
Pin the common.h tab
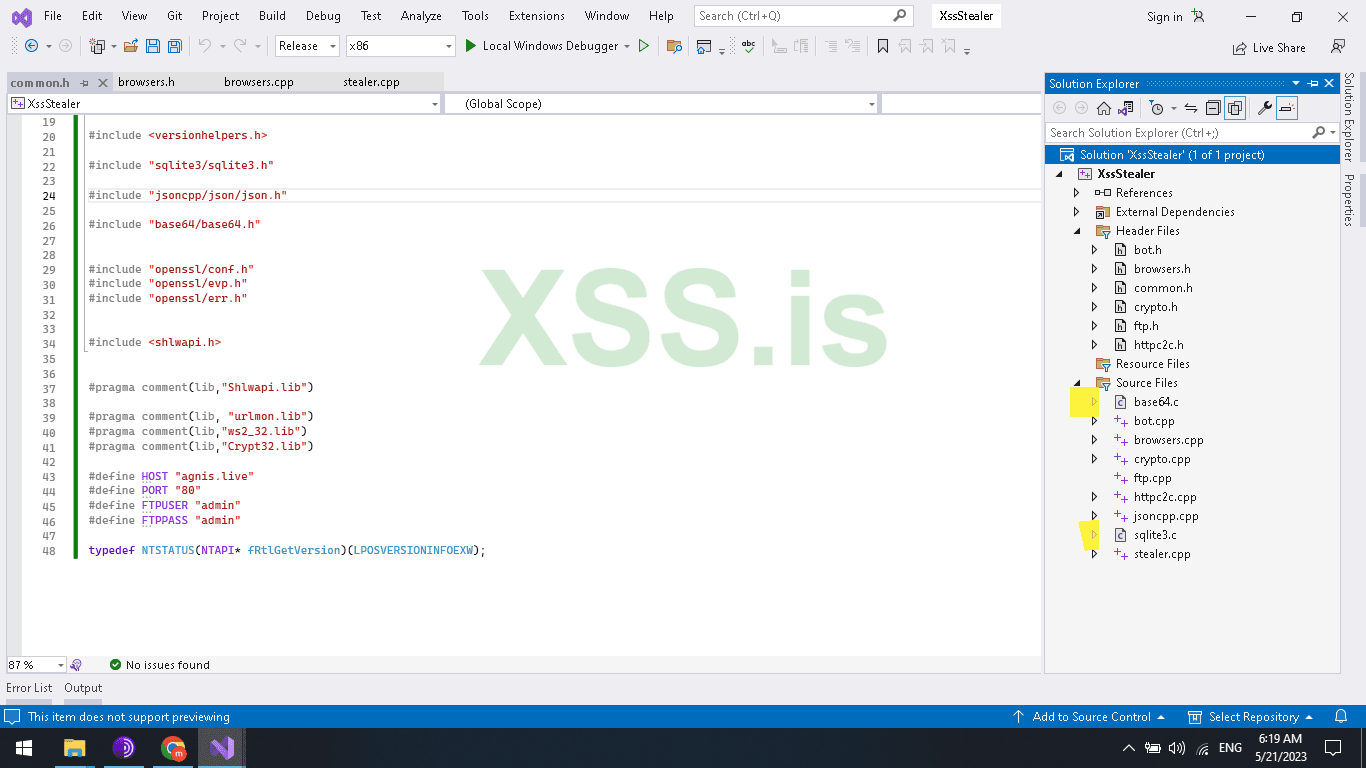click(84, 83)
